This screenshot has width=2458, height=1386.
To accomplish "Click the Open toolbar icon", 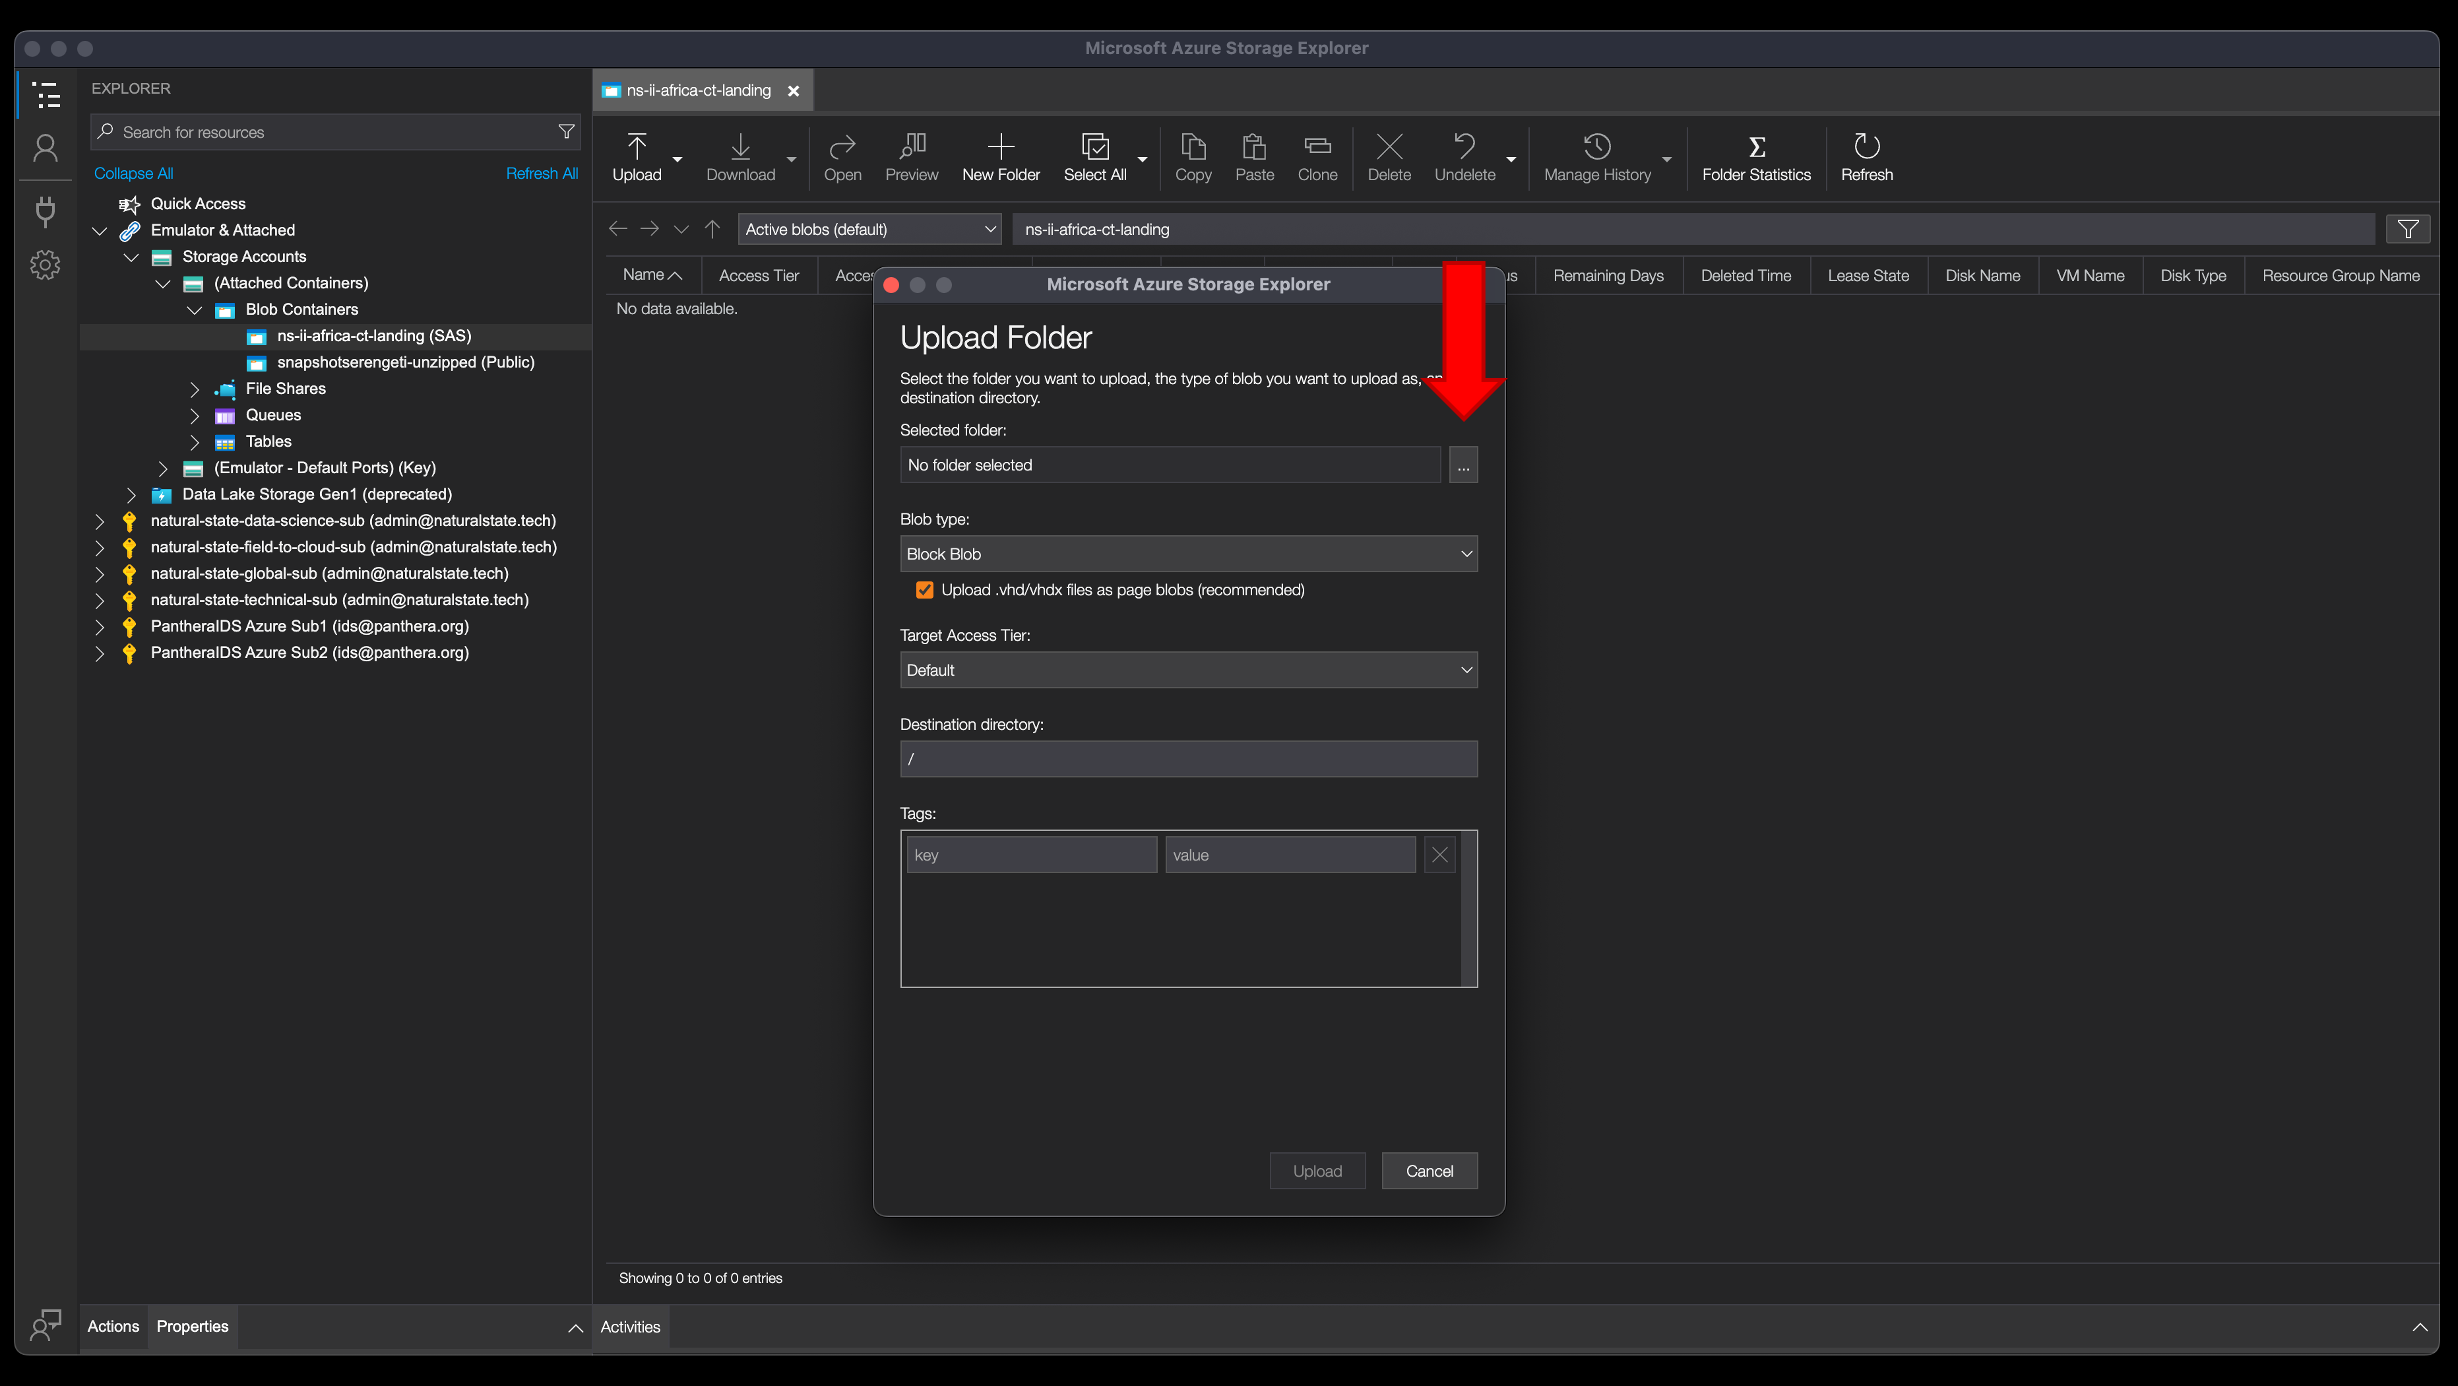I will [x=842, y=158].
